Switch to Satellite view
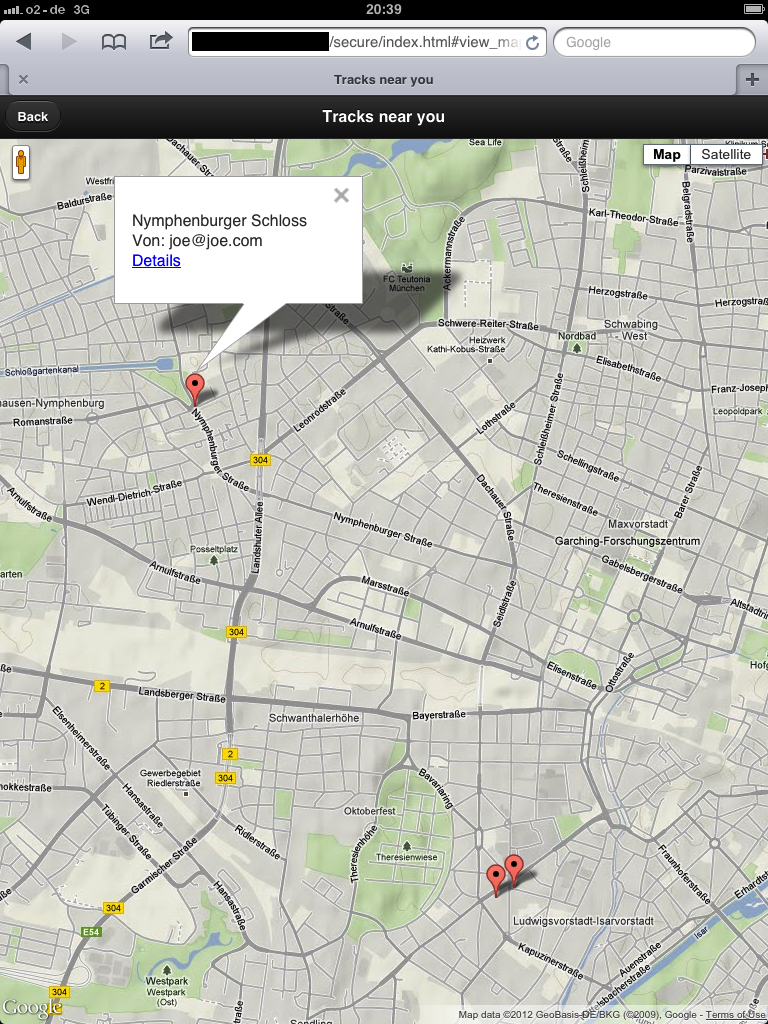768x1024 pixels. point(726,154)
